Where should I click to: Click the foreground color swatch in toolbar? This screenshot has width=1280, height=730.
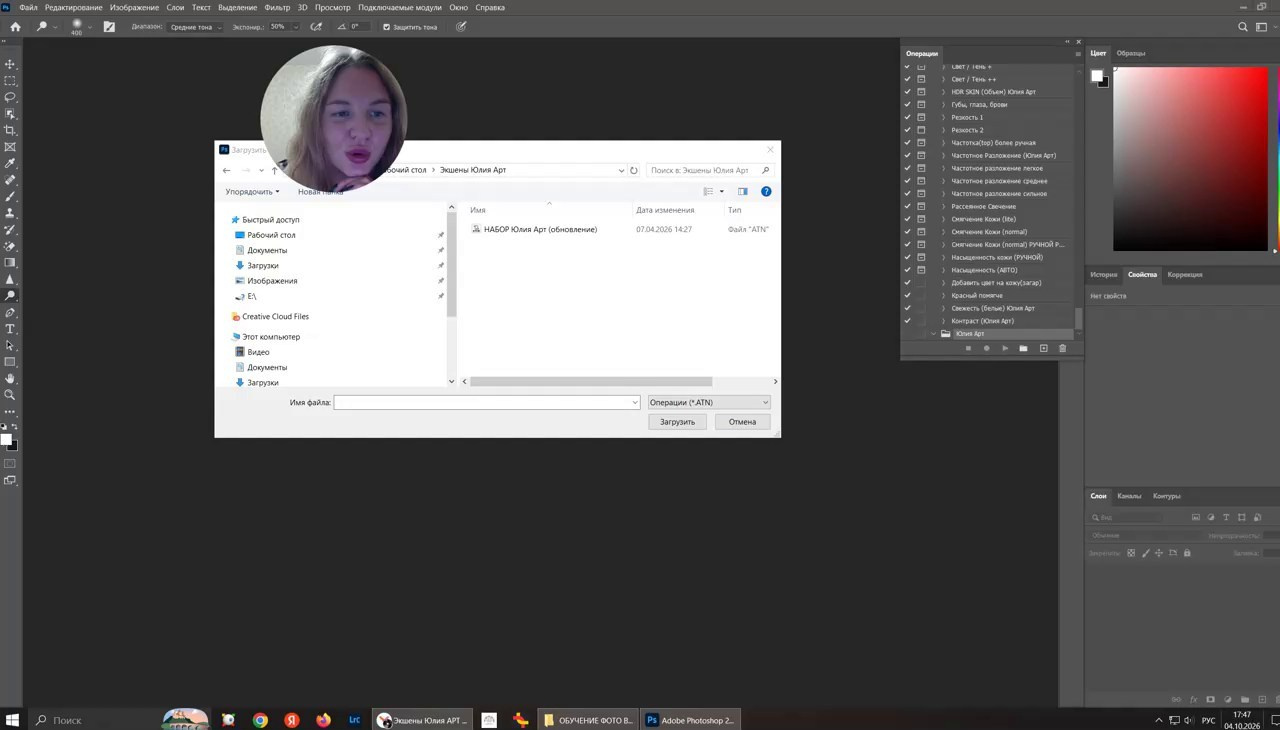point(6,440)
